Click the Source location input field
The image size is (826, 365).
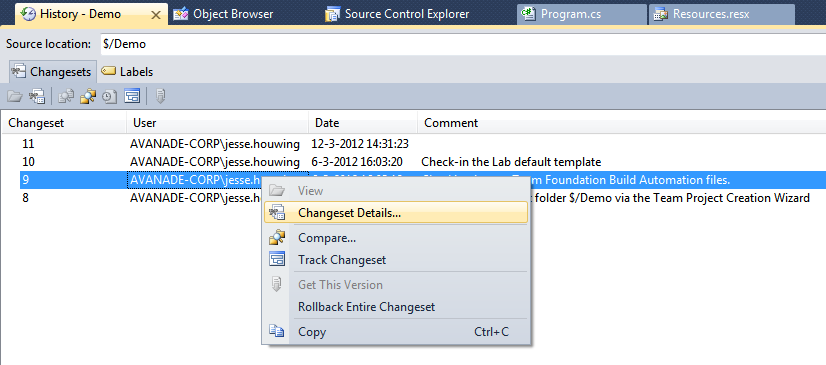pyautogui.click(x=463, y=44)
